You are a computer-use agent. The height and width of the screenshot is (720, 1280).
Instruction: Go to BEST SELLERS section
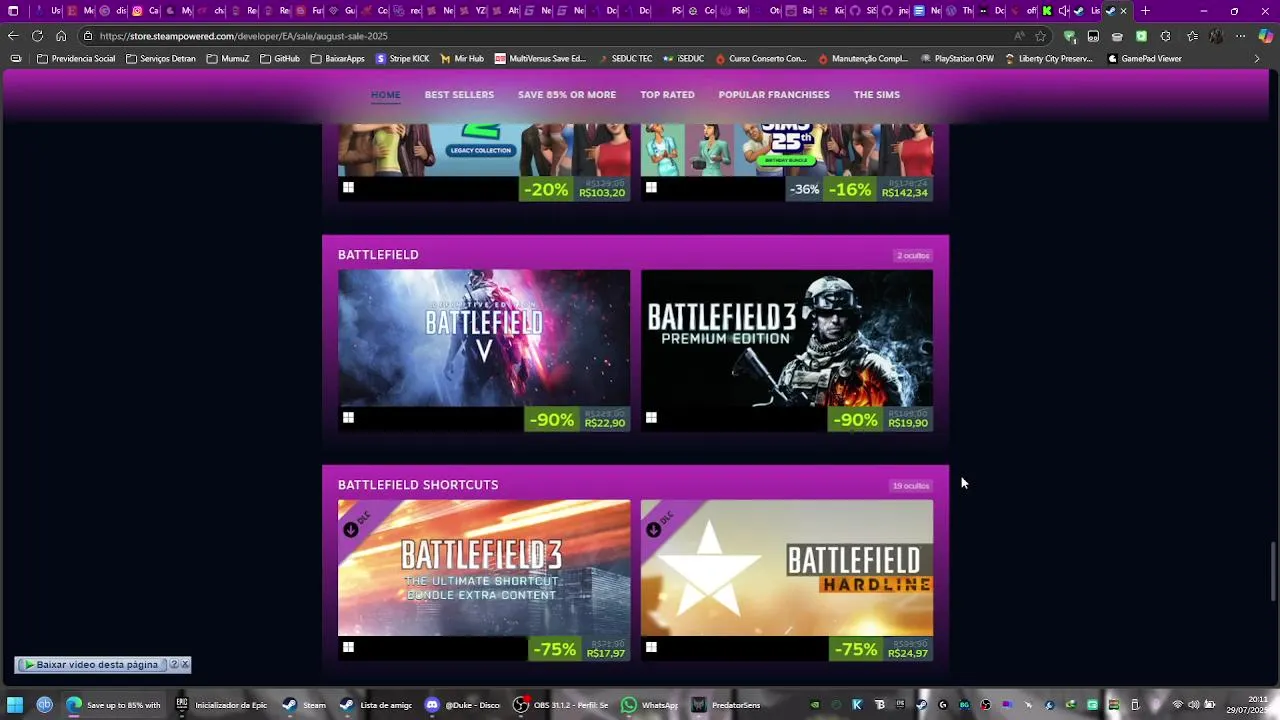click(459, 95)
